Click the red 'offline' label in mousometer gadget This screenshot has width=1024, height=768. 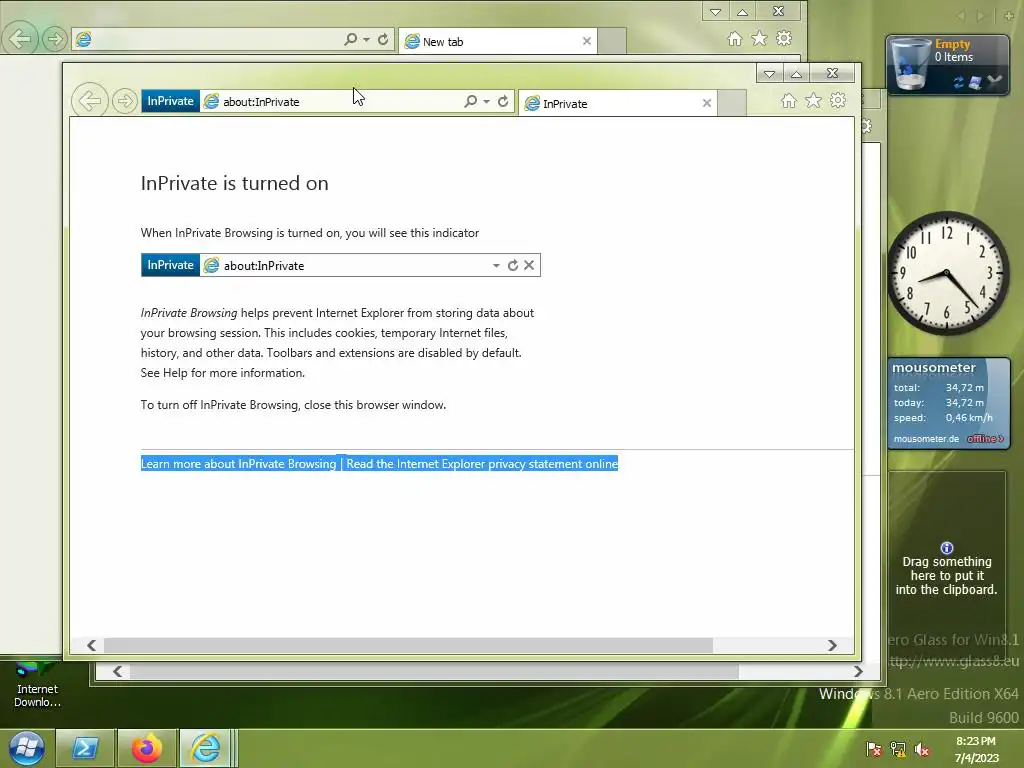point(985,439)
